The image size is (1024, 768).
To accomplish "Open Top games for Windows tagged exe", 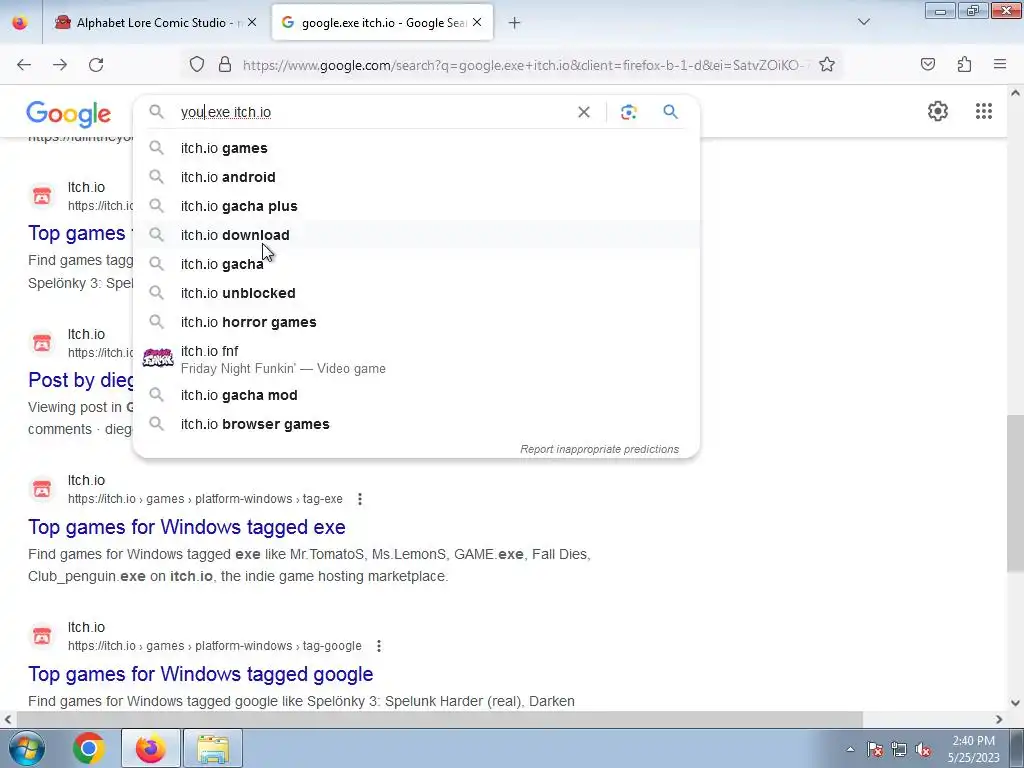I will 187,527.
